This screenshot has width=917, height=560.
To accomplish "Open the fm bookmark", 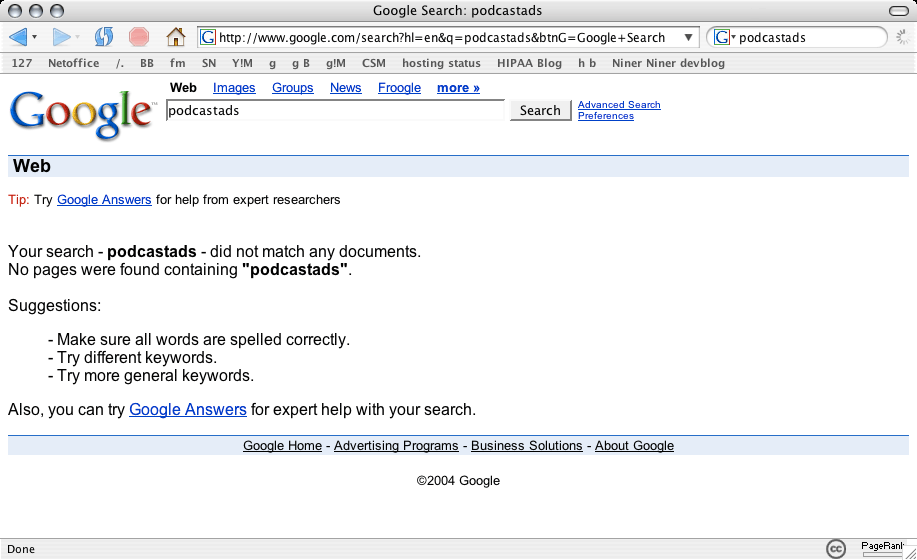I will (x=178, y=63).
